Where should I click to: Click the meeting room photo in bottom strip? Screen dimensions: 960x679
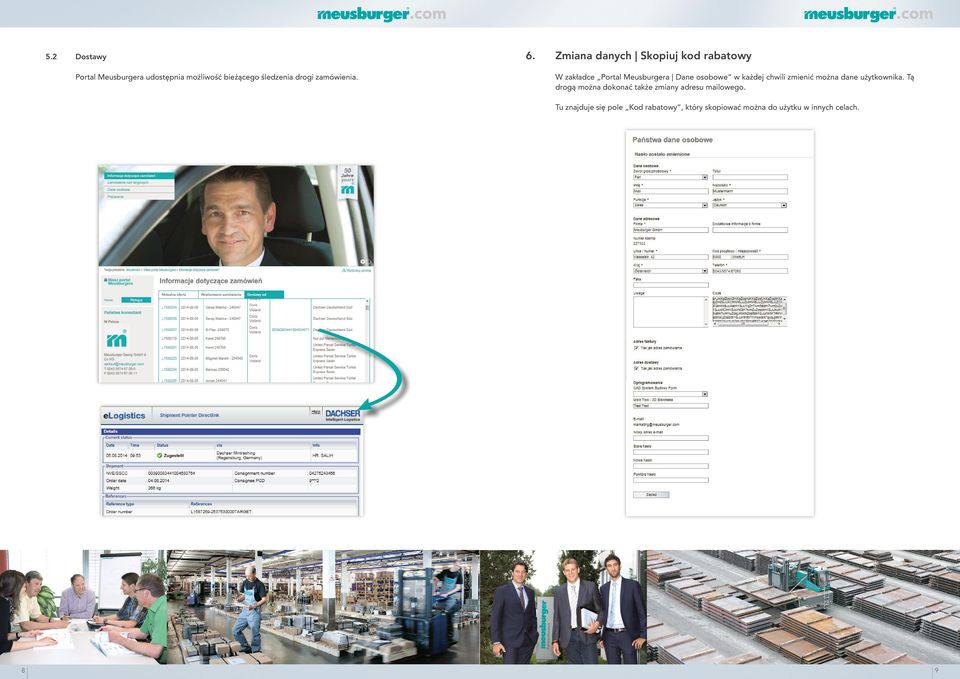pos(83,607)
